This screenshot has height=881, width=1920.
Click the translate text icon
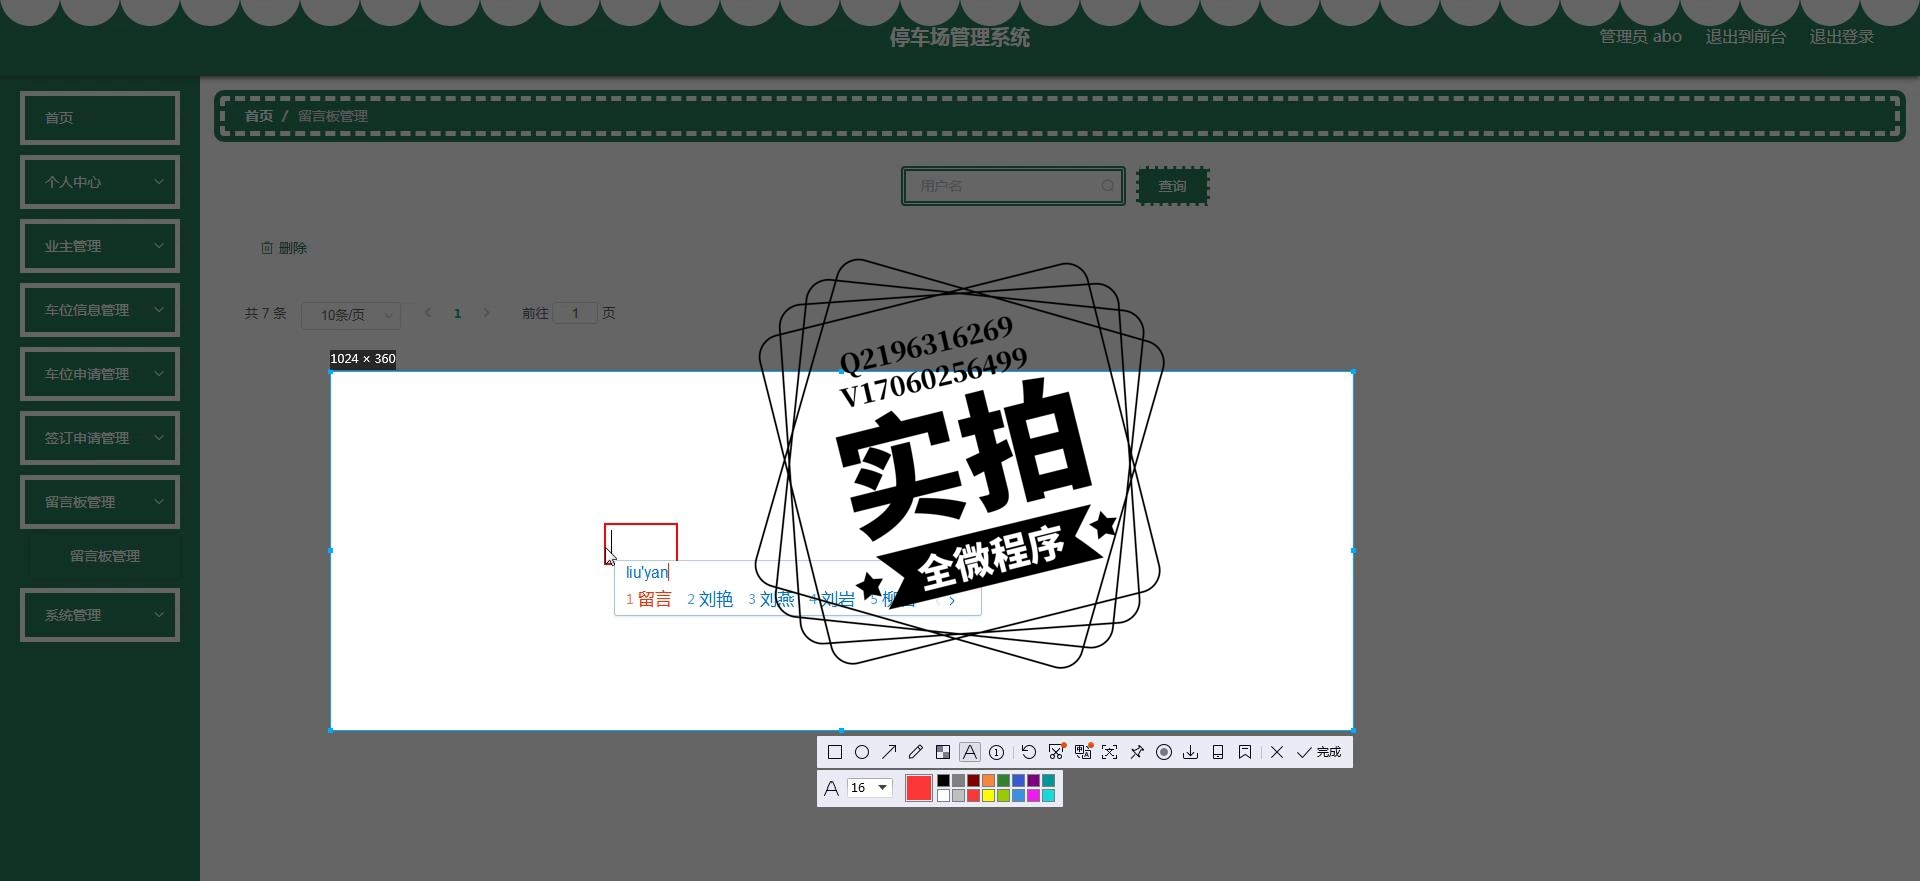coord(1083,752)
